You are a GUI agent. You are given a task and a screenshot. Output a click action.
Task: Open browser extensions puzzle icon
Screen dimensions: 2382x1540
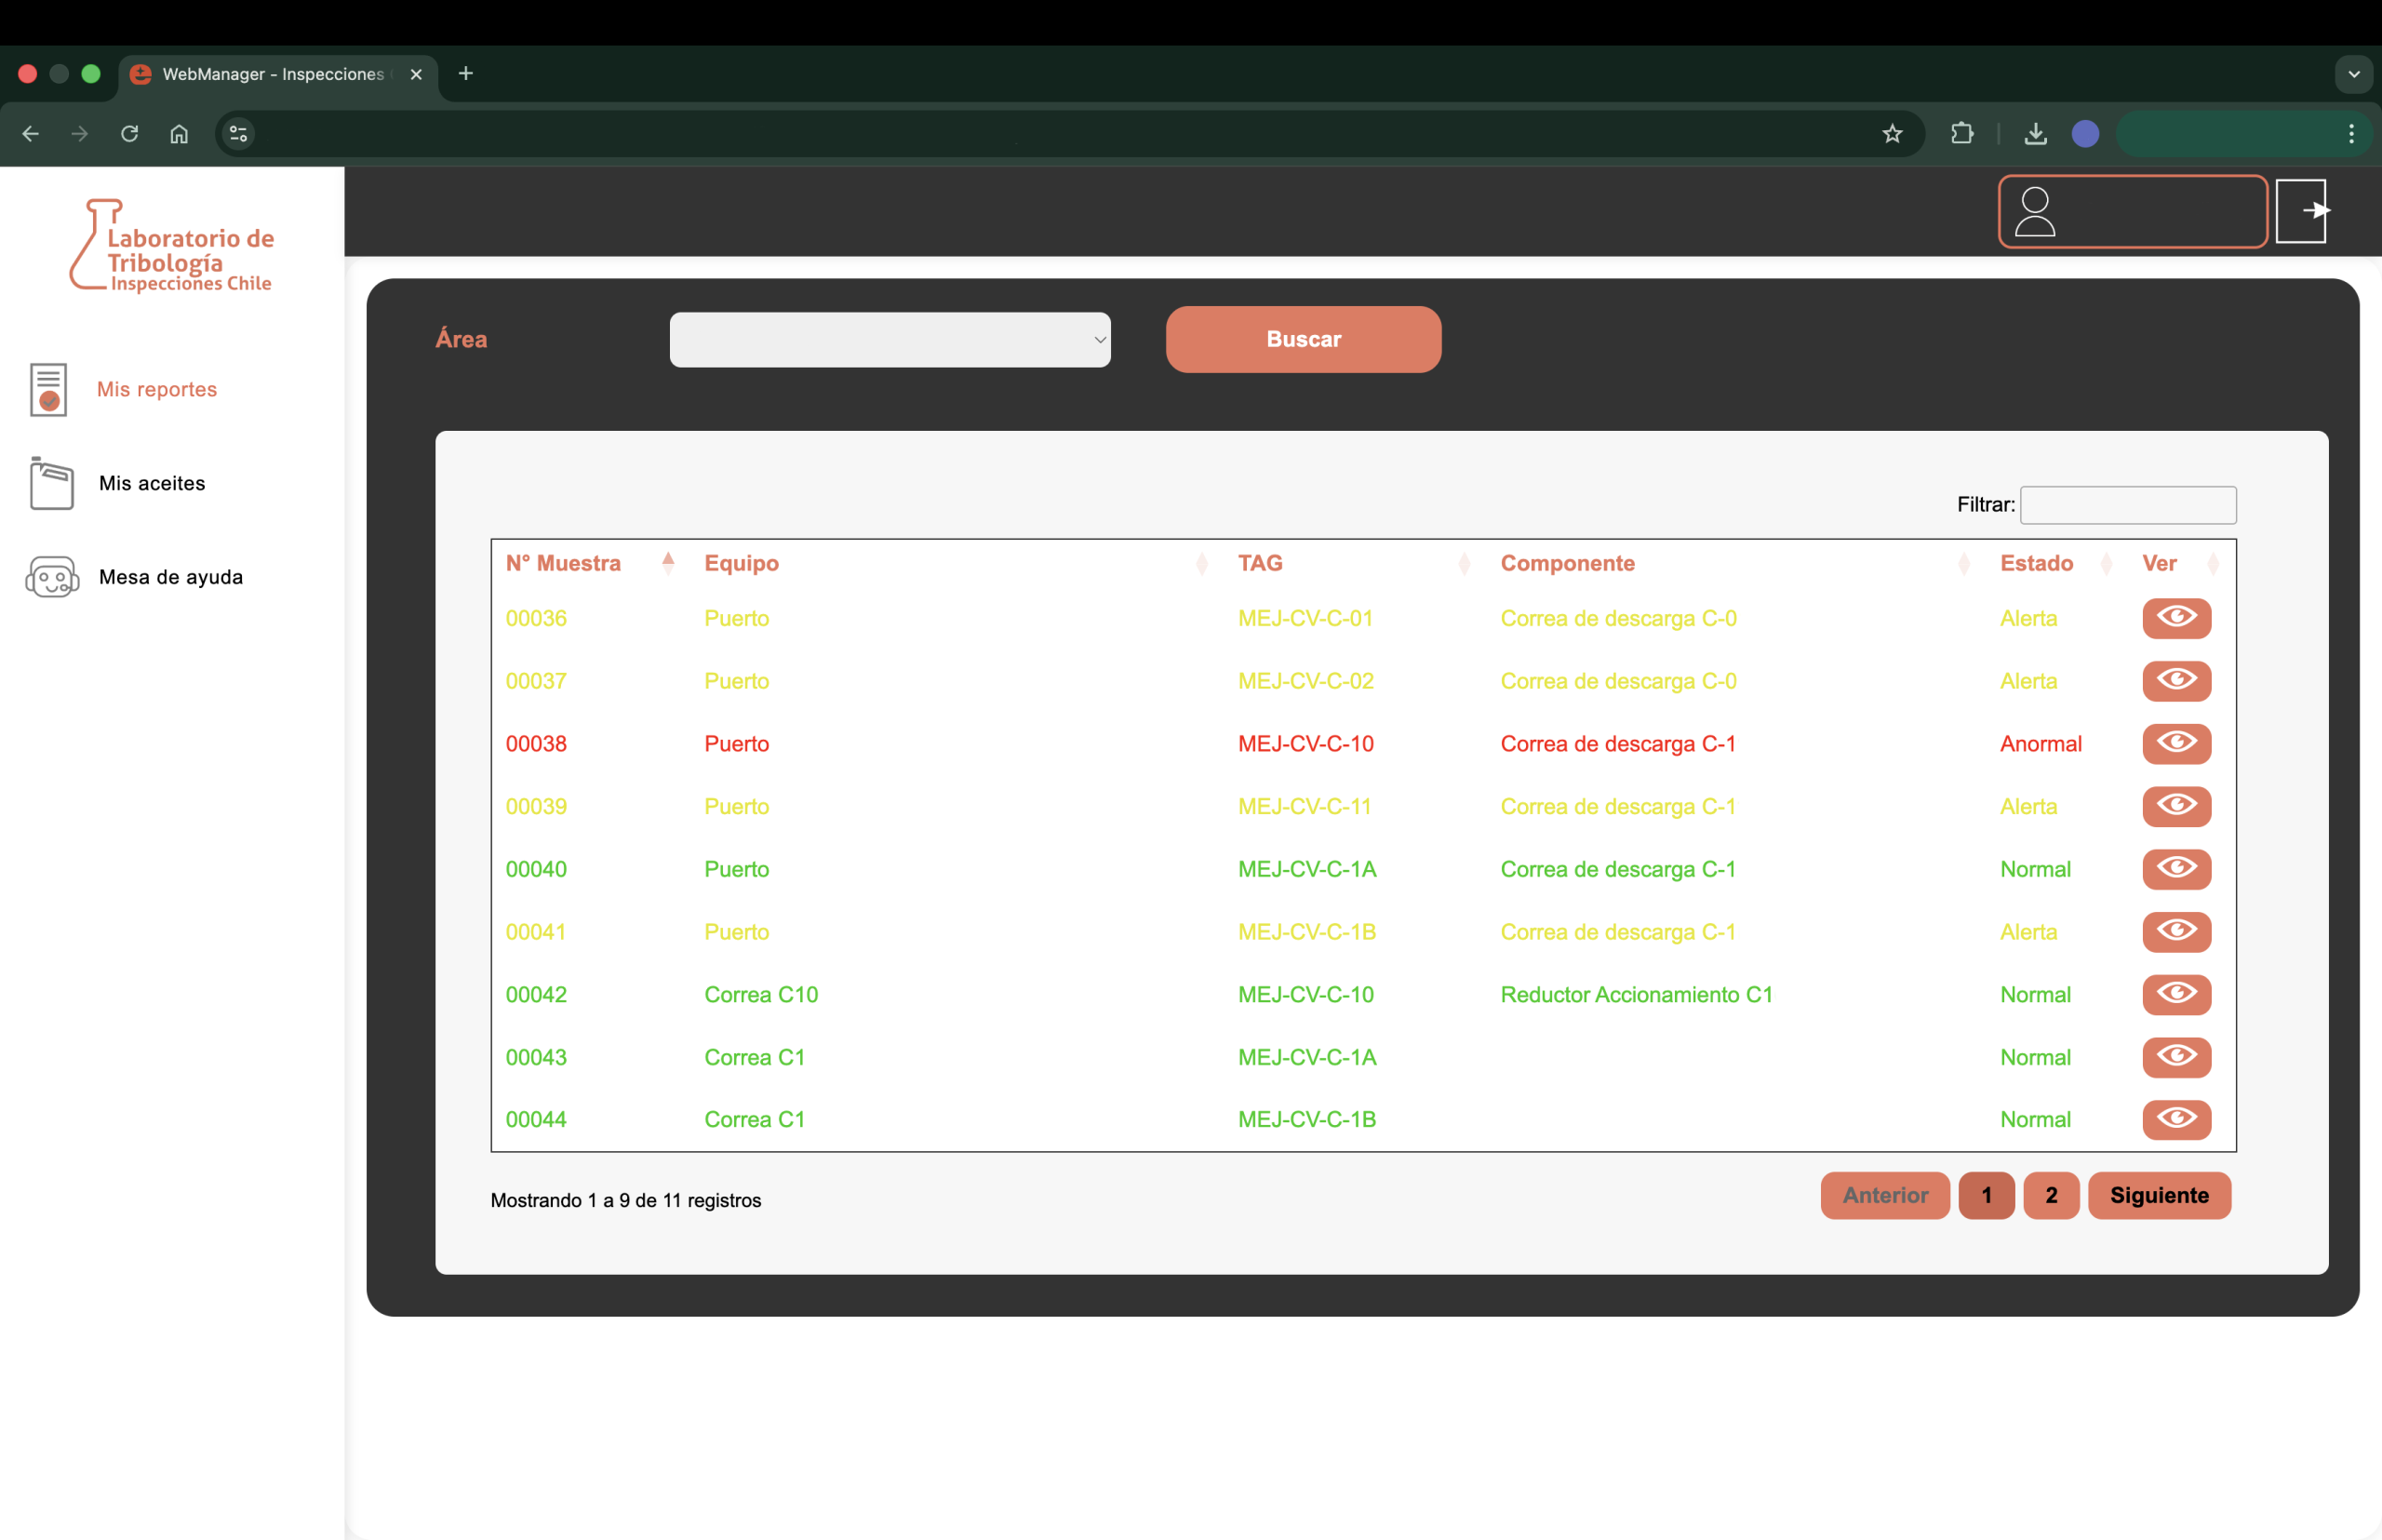[x=1961, y=134]
